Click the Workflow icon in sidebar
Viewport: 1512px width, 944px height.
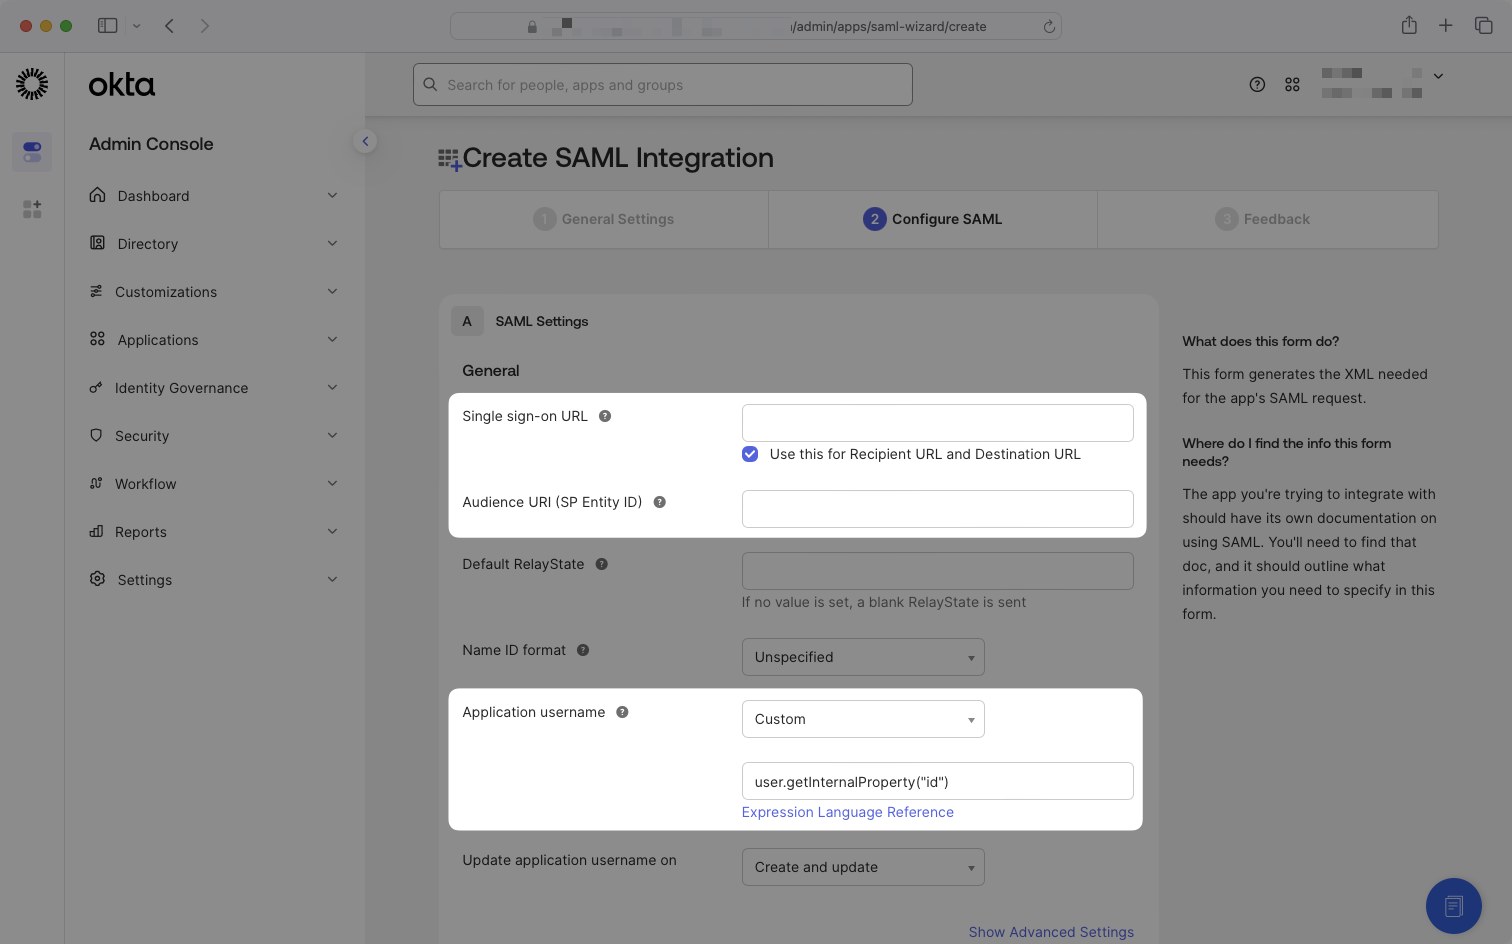96,483
